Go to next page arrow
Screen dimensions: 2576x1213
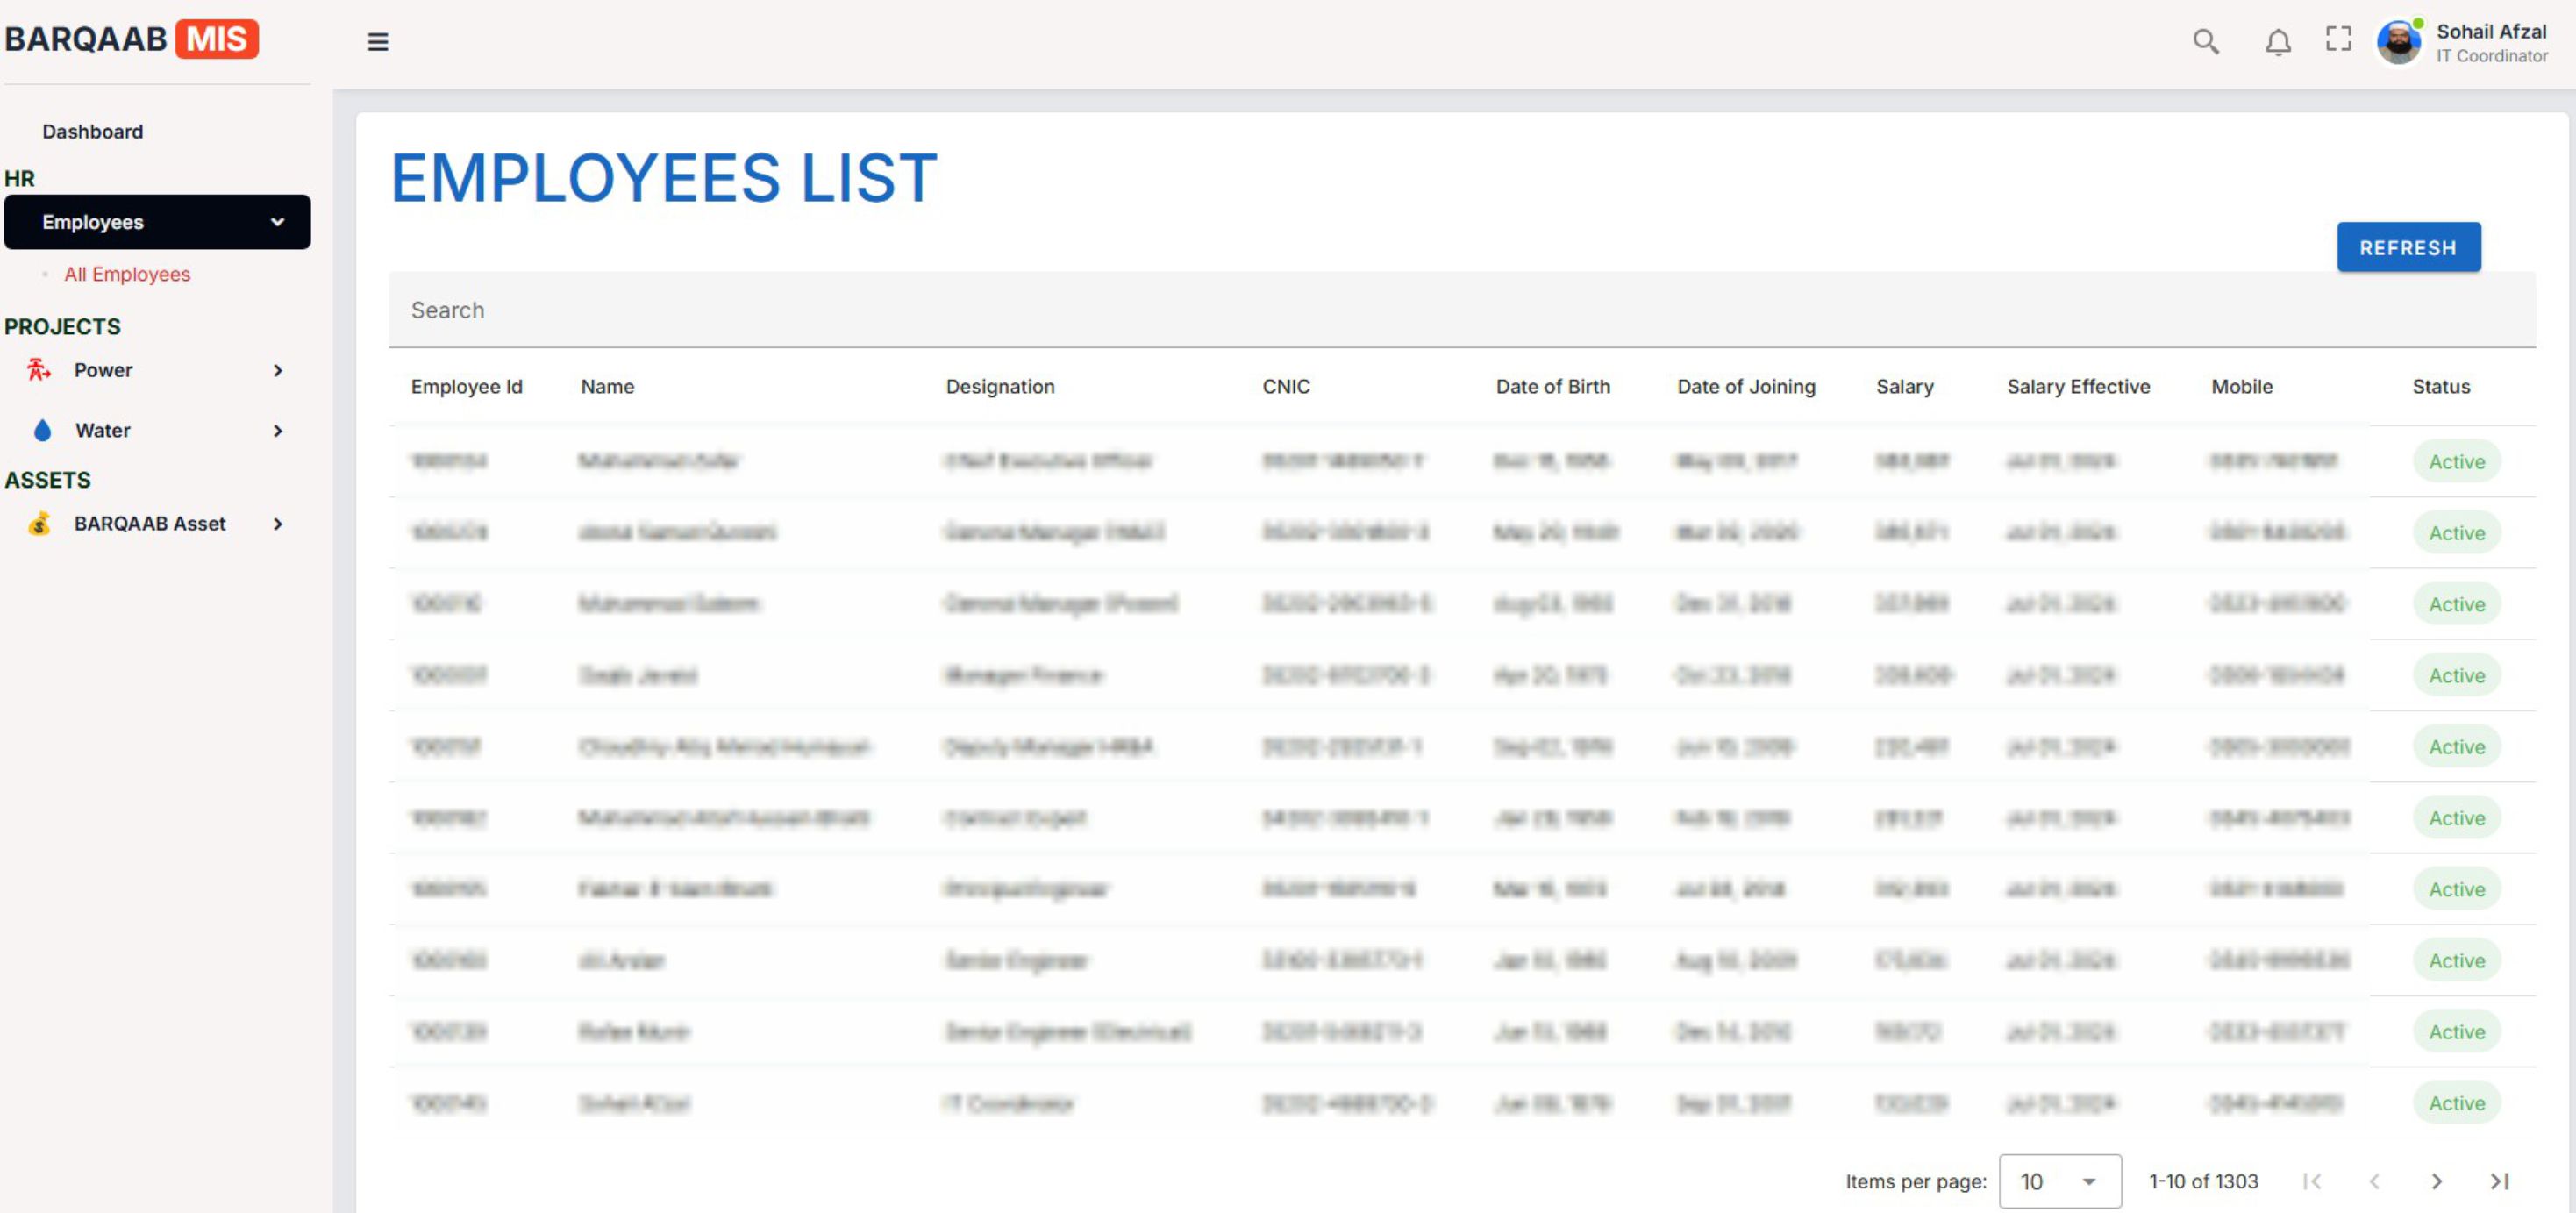click(2436, 1181)
